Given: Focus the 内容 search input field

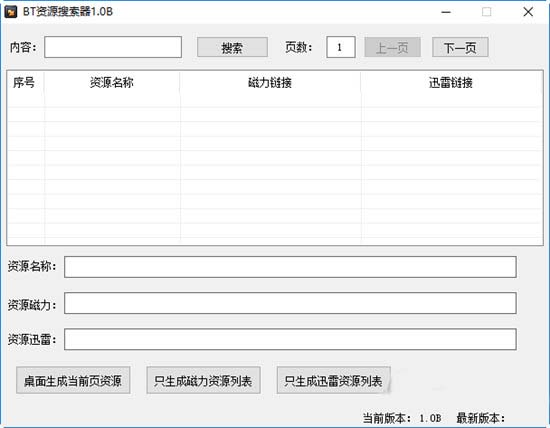Looking at the screenshot, I should [x=113, y=47].
